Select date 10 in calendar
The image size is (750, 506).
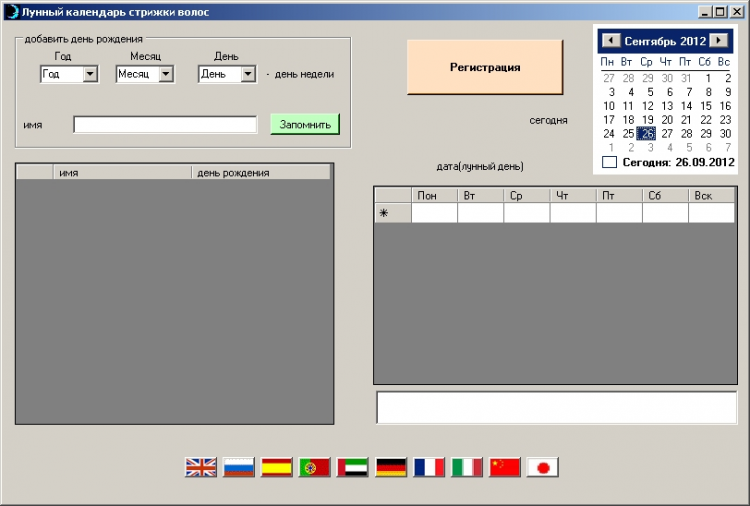608,106
